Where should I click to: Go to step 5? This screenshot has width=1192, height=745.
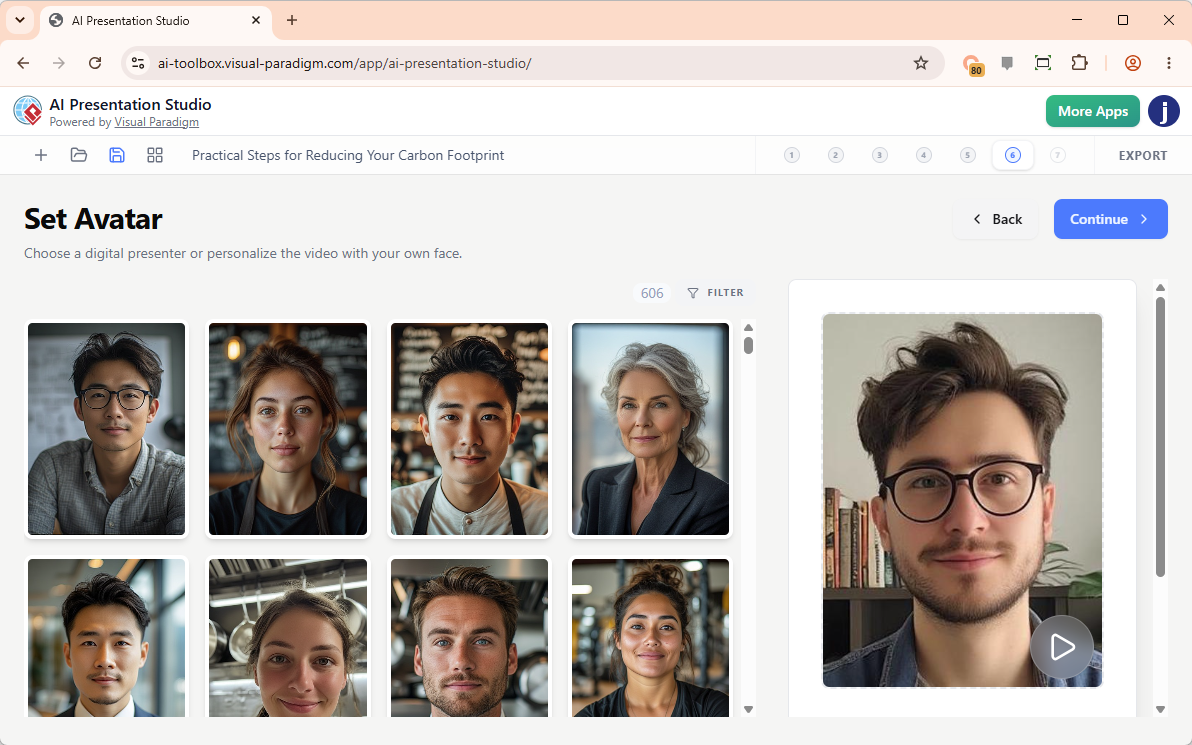(x=968, y=155)
